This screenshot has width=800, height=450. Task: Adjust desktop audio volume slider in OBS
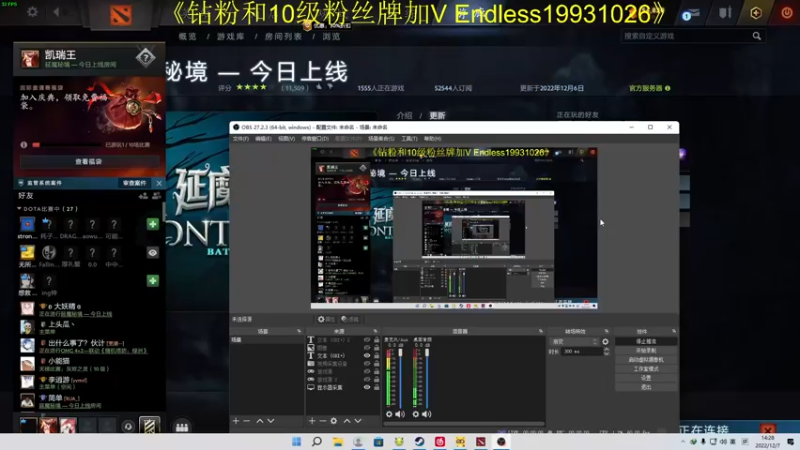click(x=427, y=378)
